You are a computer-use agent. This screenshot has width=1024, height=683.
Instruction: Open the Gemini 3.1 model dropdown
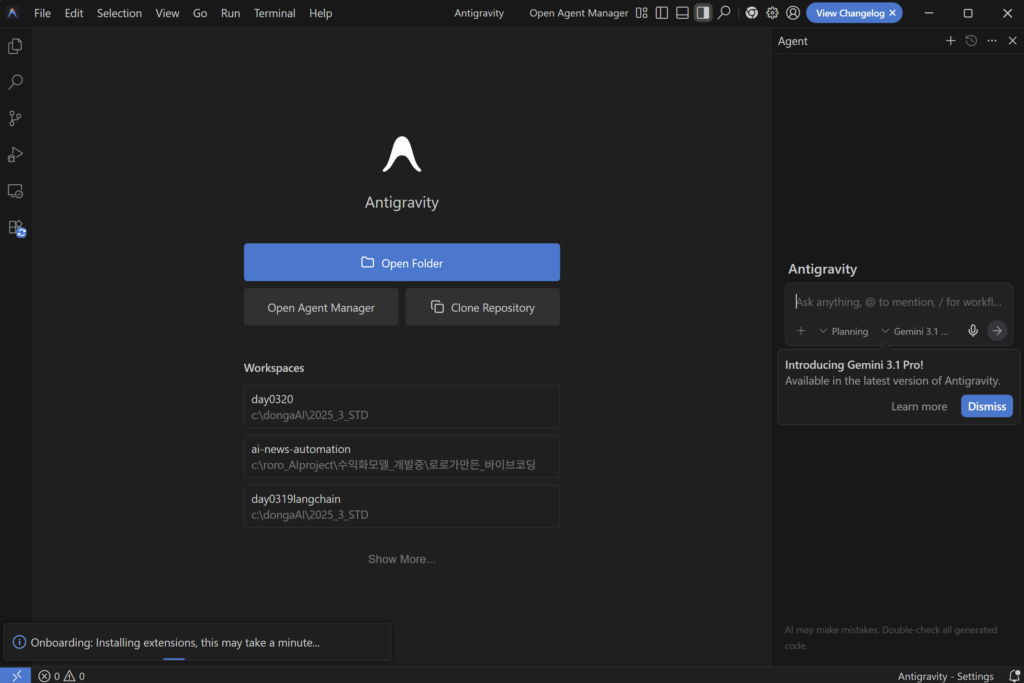coord(914,331)
